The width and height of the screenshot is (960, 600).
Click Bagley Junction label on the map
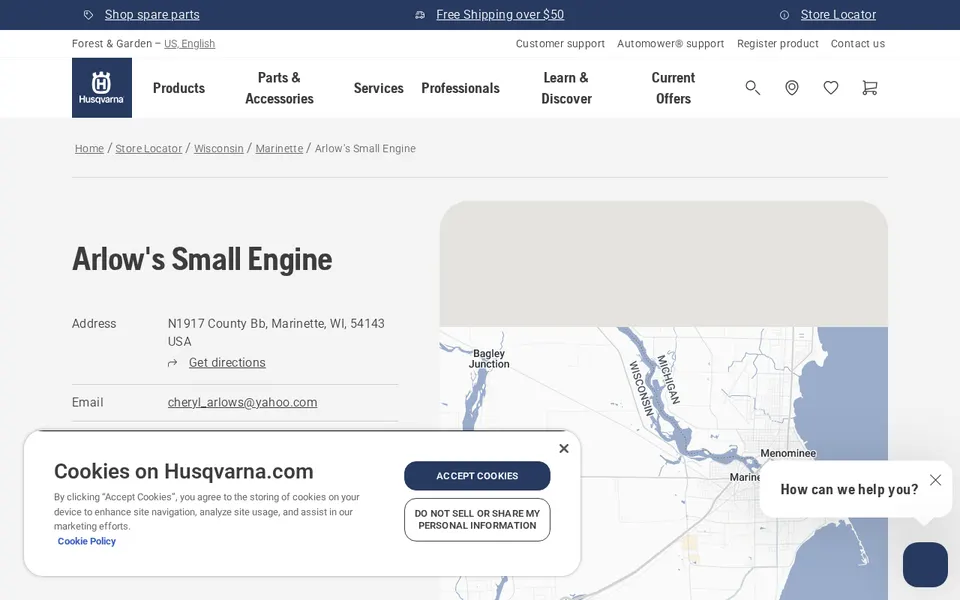[x=489, y=359]
